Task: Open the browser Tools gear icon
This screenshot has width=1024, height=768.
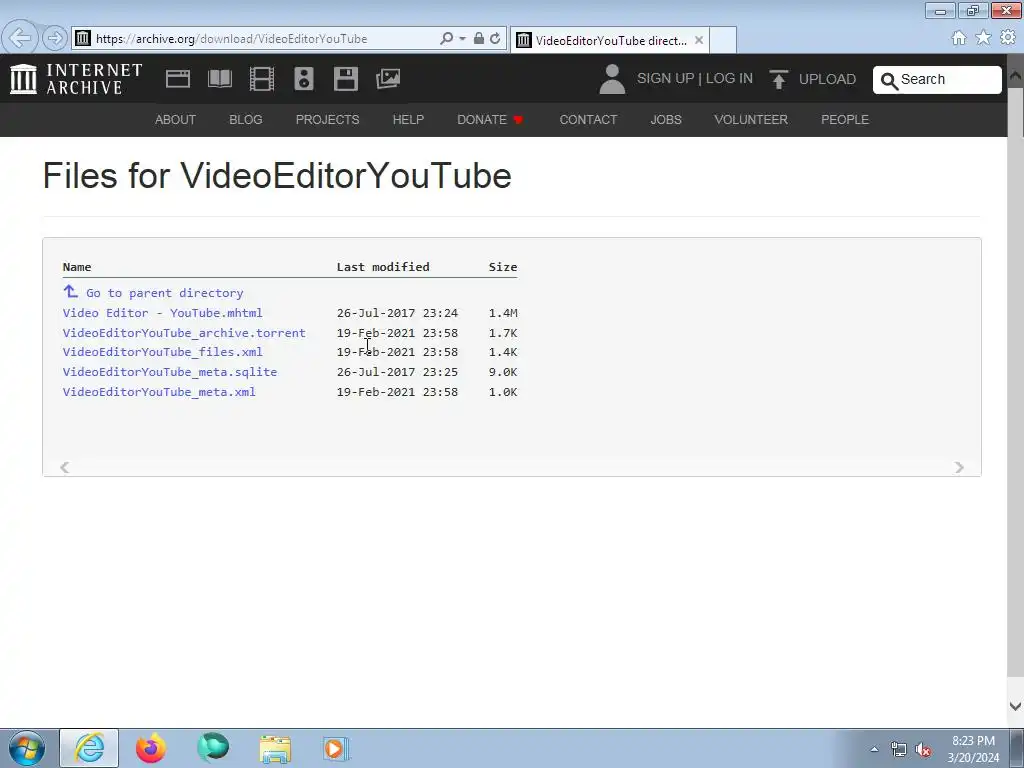Action: (x=1008, y=38)
